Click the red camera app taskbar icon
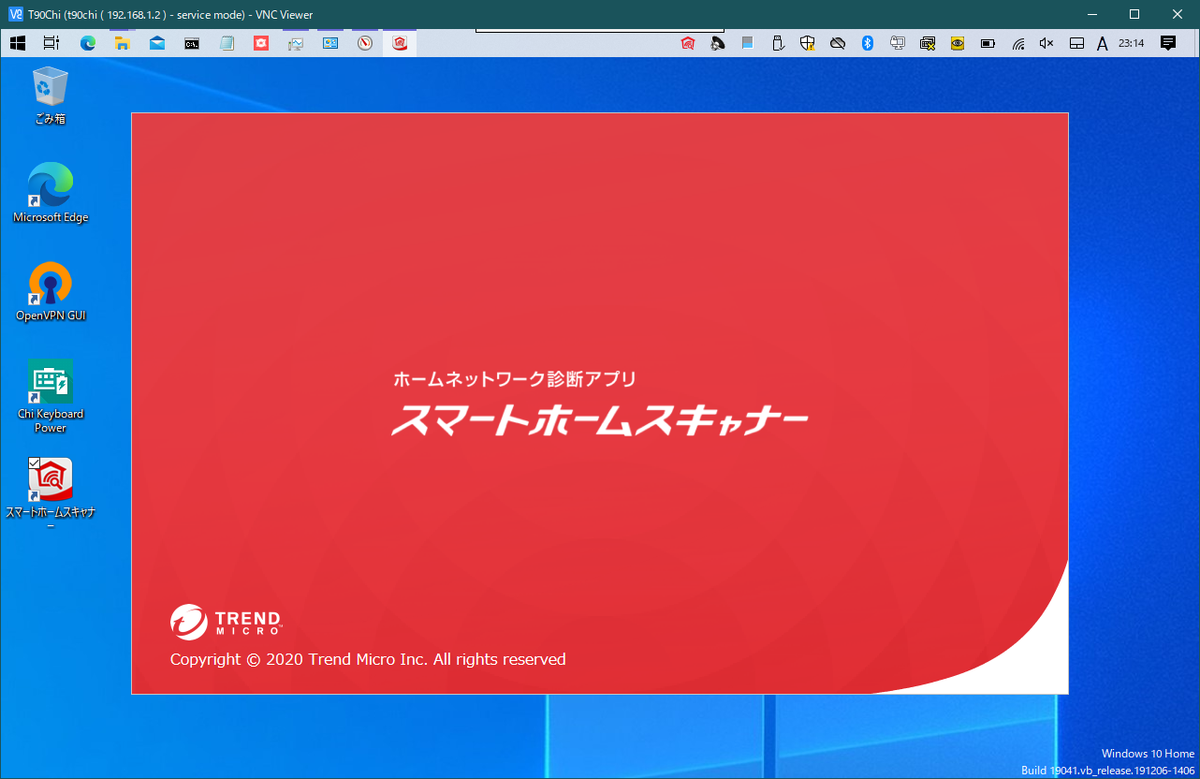The width and height of the screenshot is (1200, 779). pyautogui.click(x=261, y=43)
